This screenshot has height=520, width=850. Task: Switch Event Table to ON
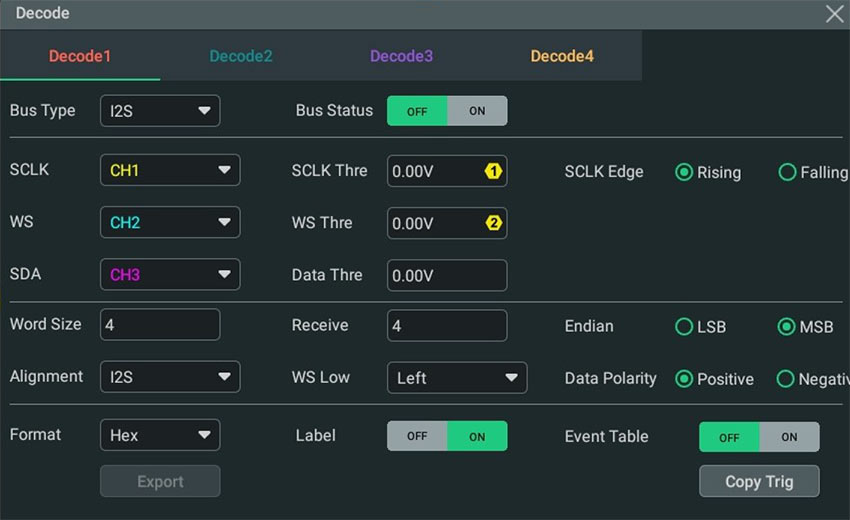click(789, 437)
